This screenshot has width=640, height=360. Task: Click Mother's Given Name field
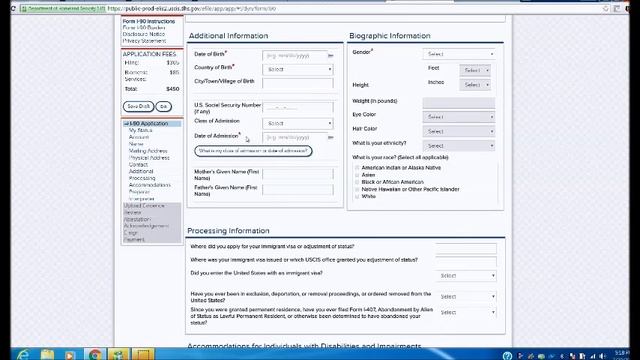point(298,174)
